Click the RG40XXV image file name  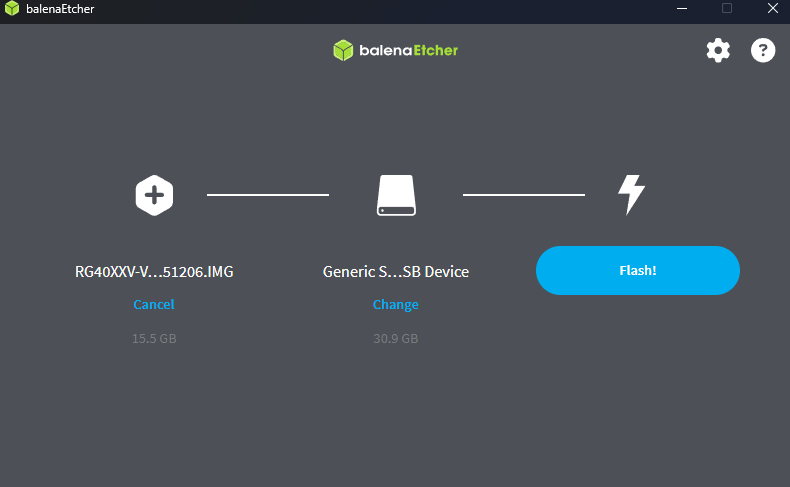[154, 271]
